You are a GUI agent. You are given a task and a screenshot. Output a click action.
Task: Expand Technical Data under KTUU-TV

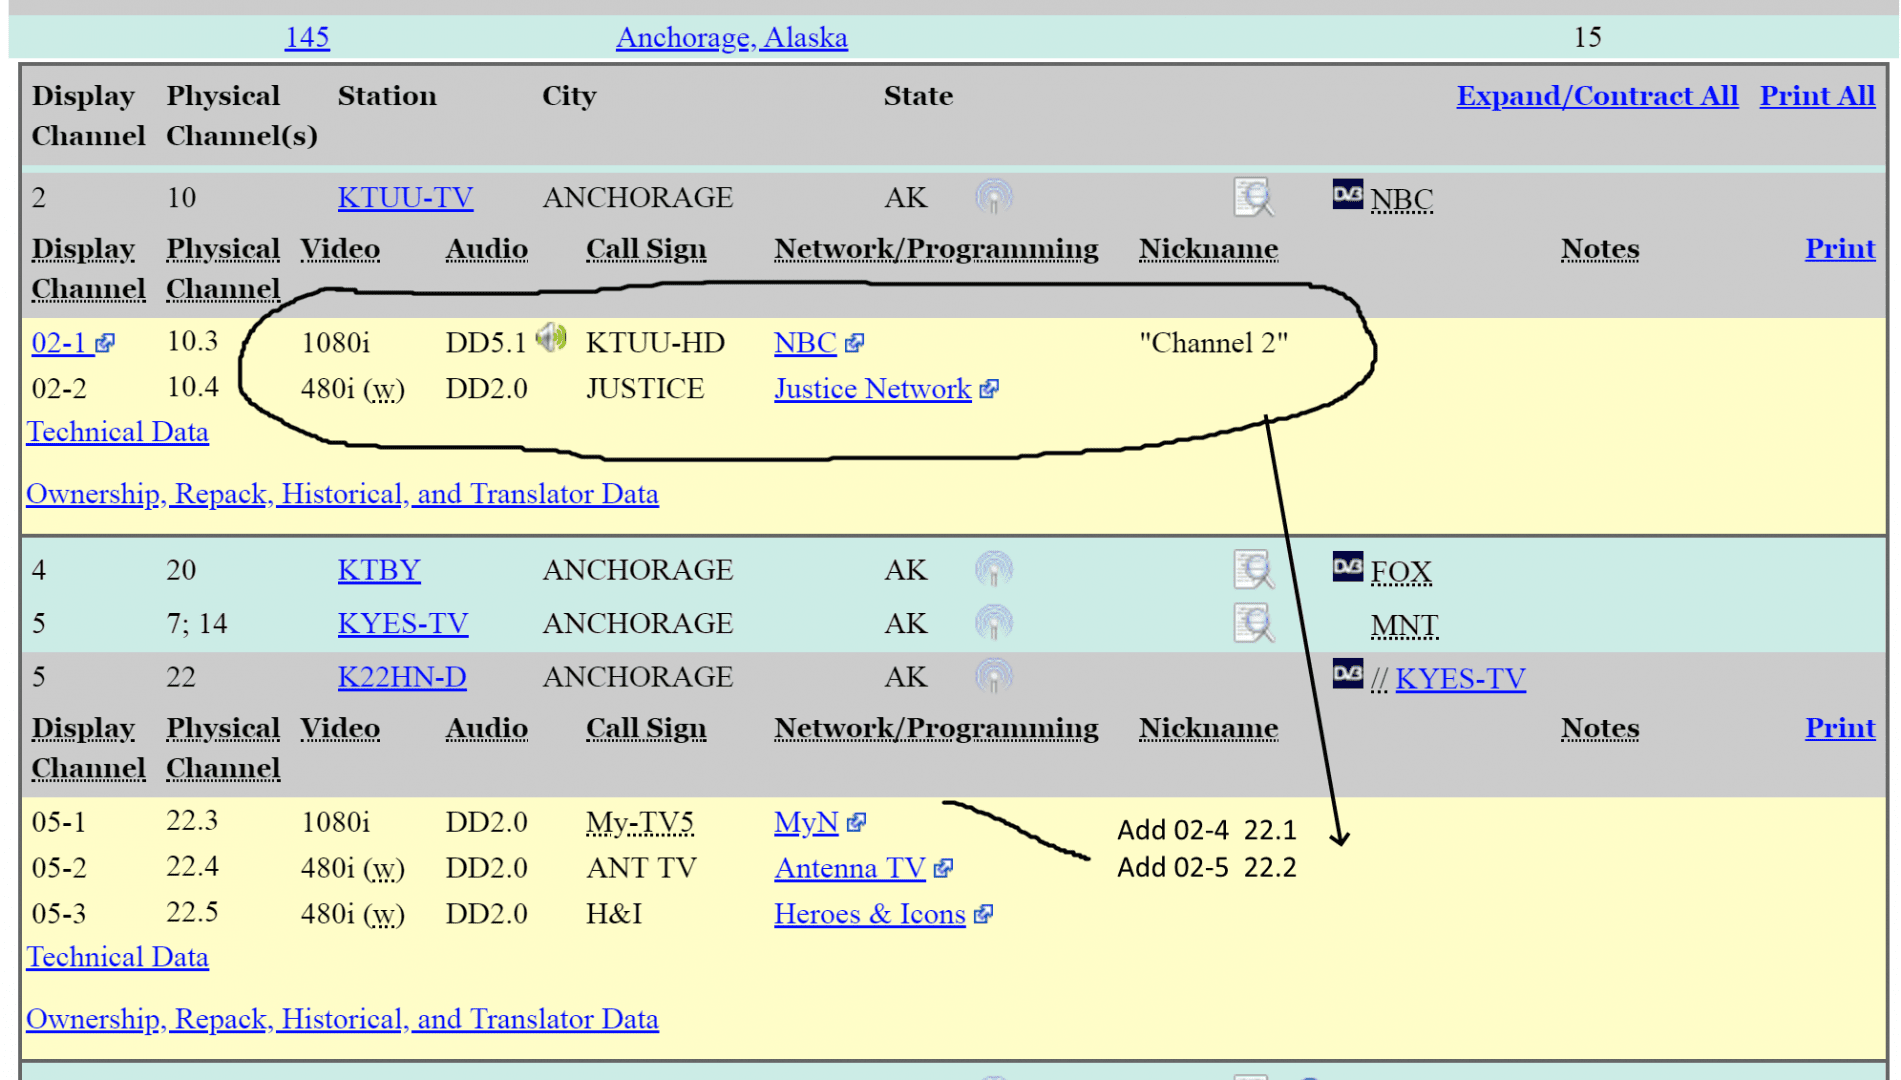click(117, 432)
